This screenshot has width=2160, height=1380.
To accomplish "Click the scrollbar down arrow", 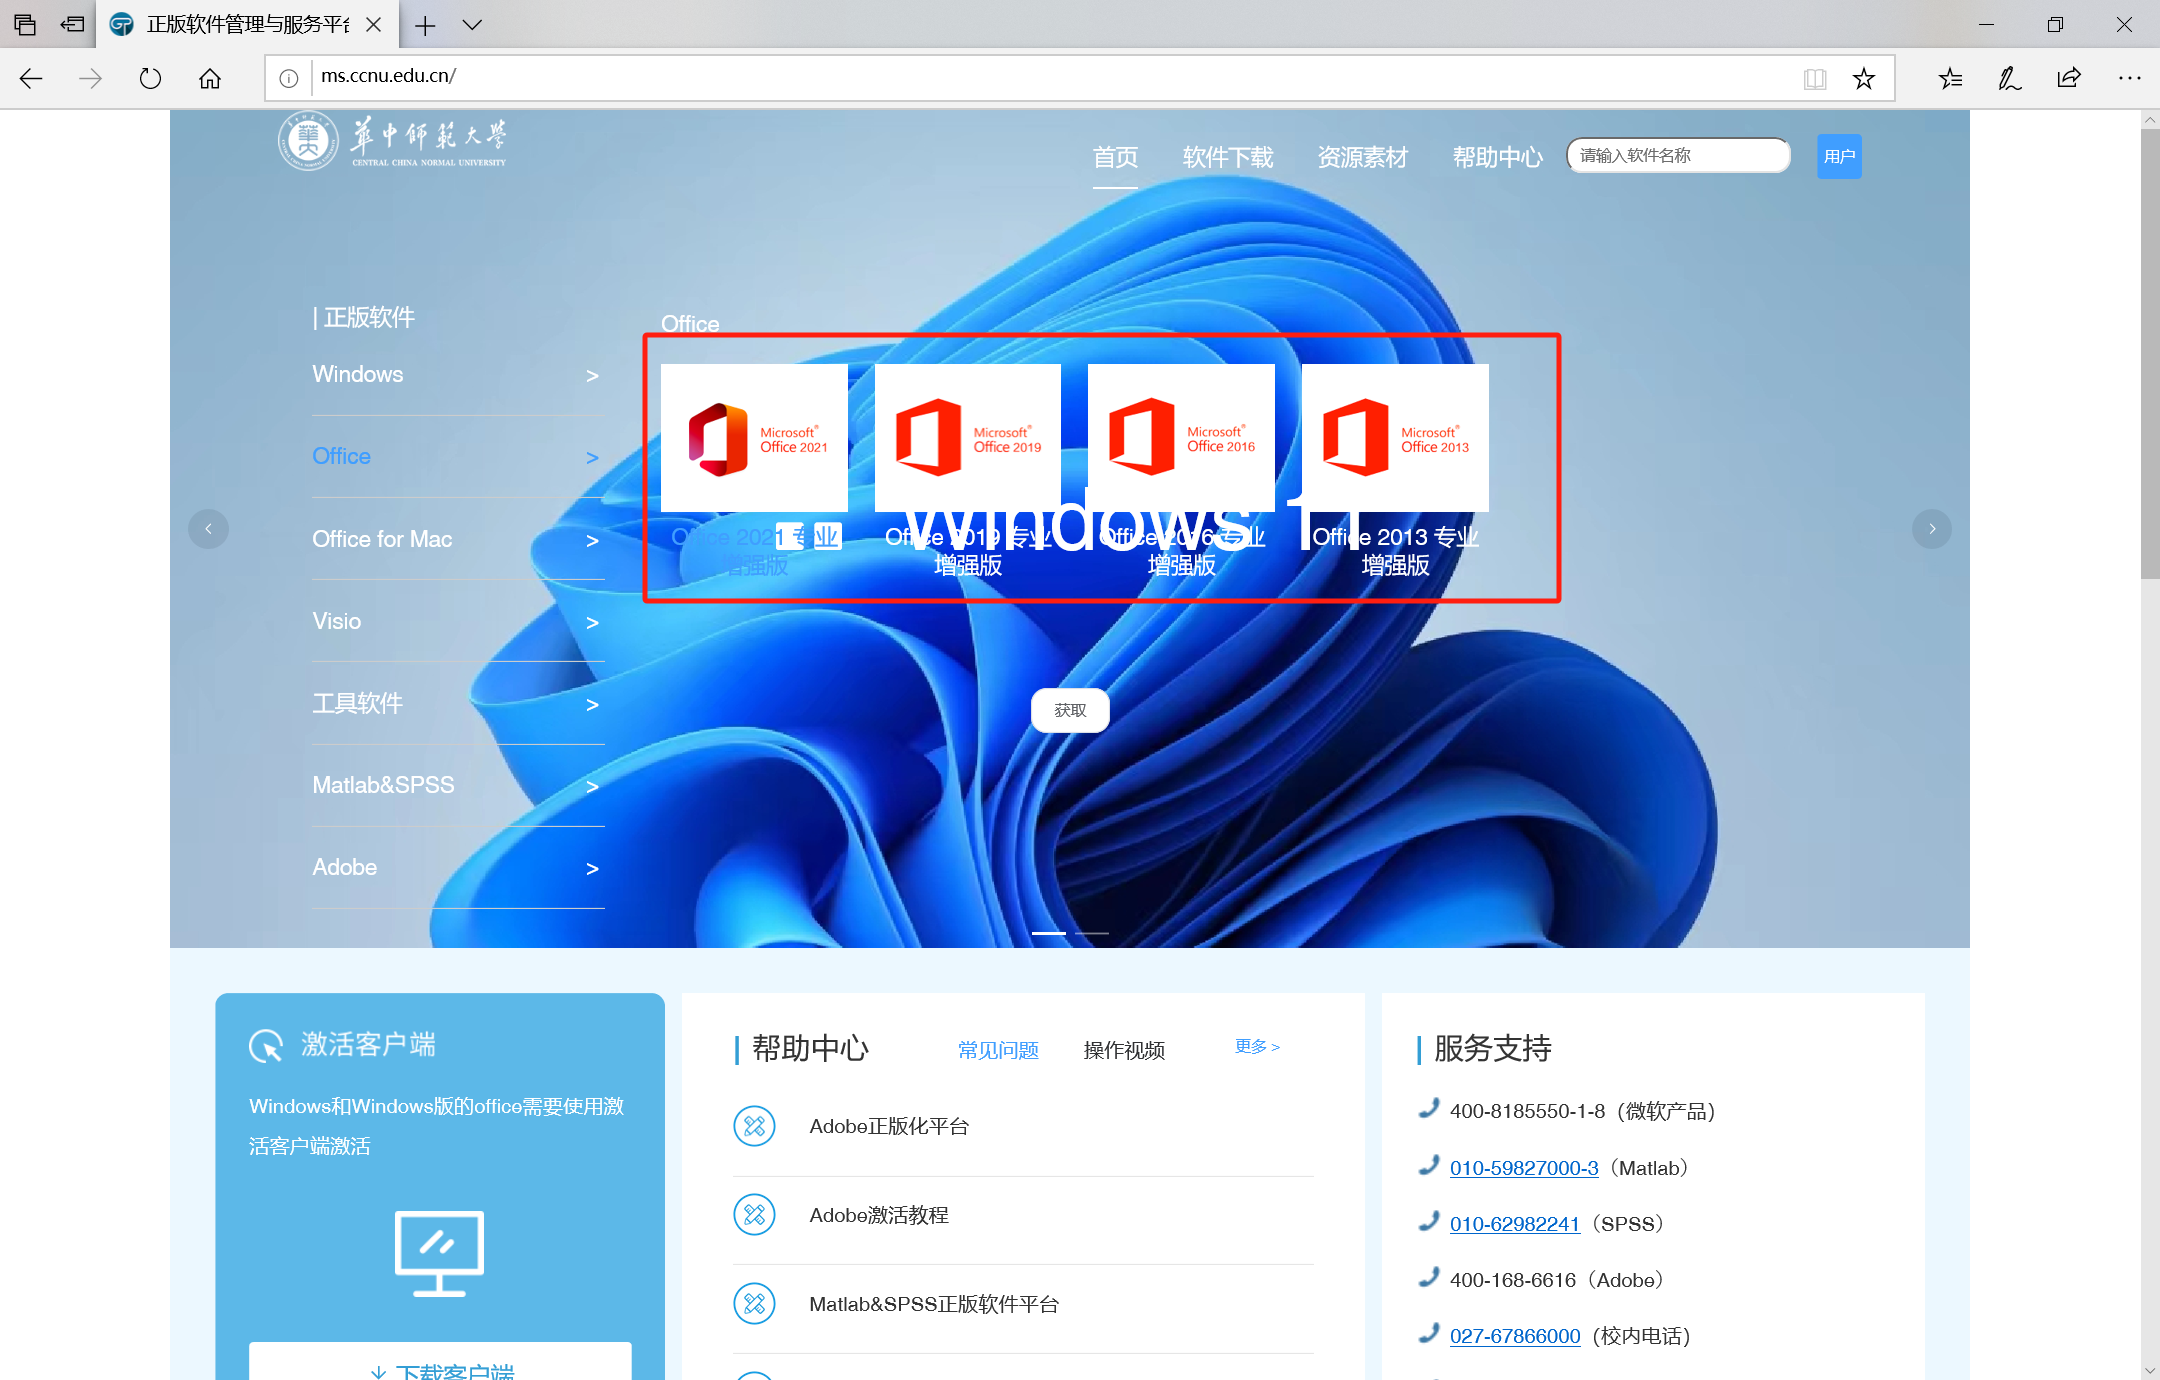I will [2150, 1370].
